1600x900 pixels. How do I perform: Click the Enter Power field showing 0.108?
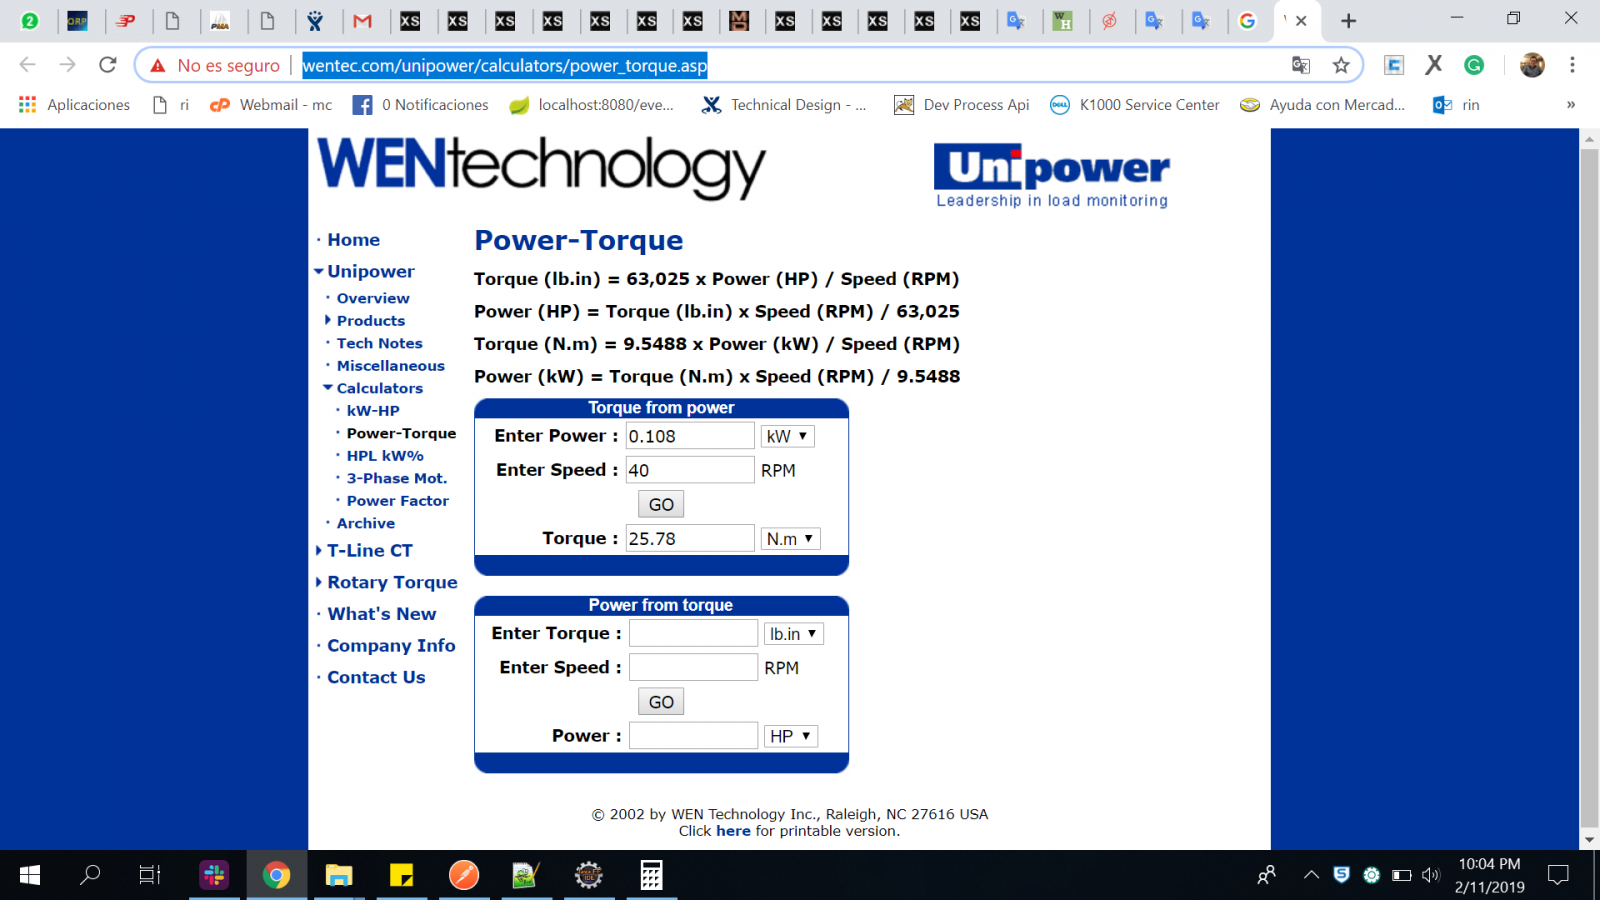pyautogui.click(x=690, y=436)
